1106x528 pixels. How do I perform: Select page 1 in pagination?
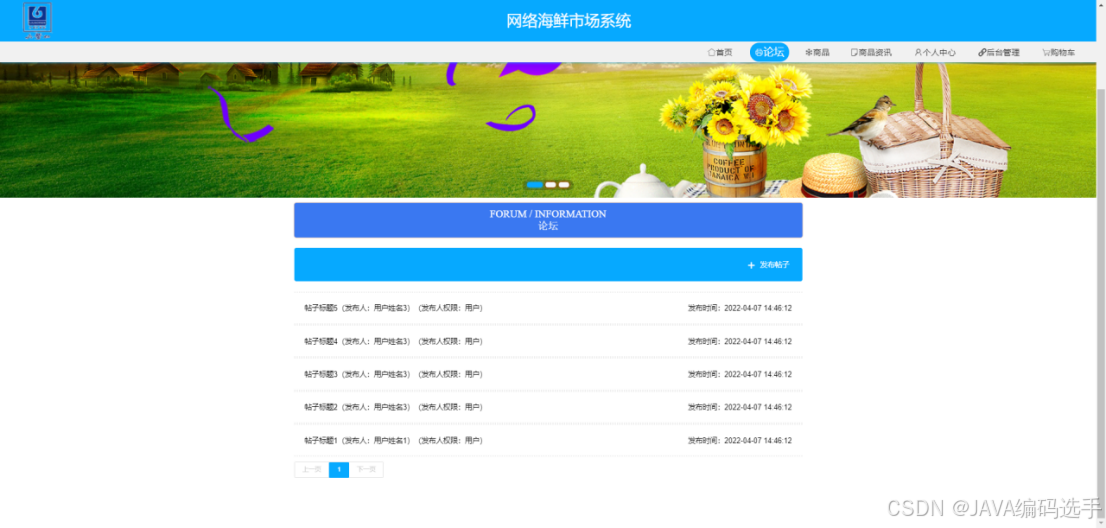(339, 469)
